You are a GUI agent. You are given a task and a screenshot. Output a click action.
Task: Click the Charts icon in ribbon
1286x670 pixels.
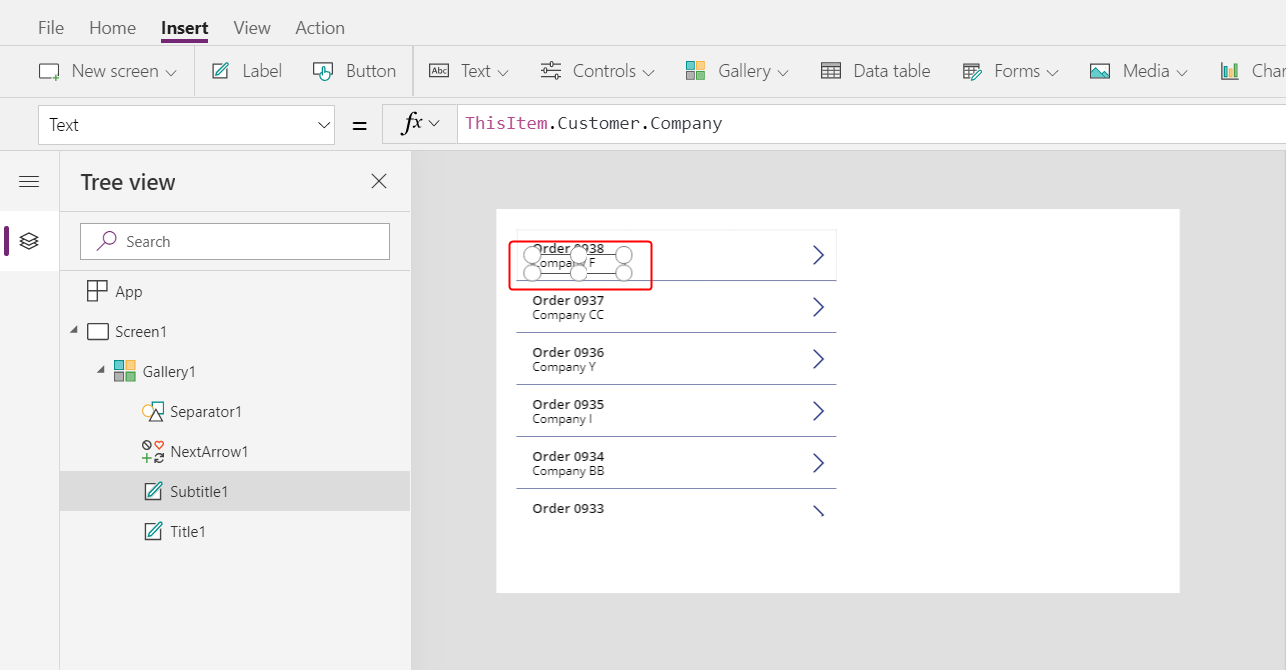click(1230, 71)
